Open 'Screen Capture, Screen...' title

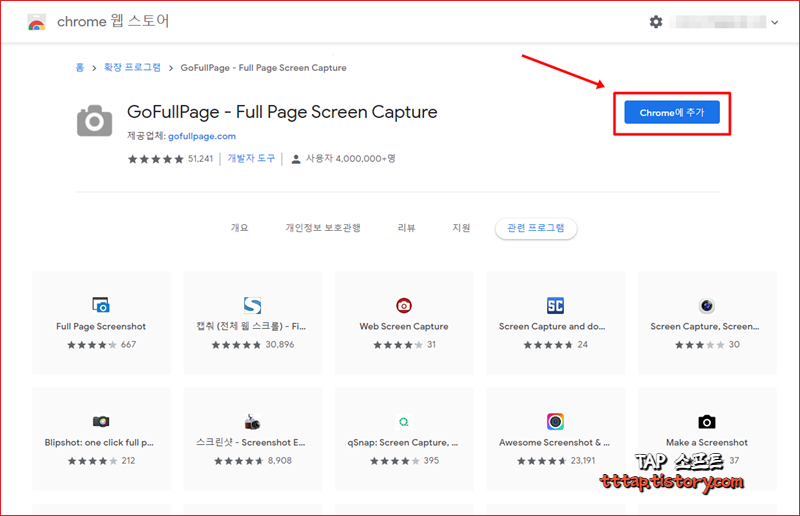tap(705, 326)
